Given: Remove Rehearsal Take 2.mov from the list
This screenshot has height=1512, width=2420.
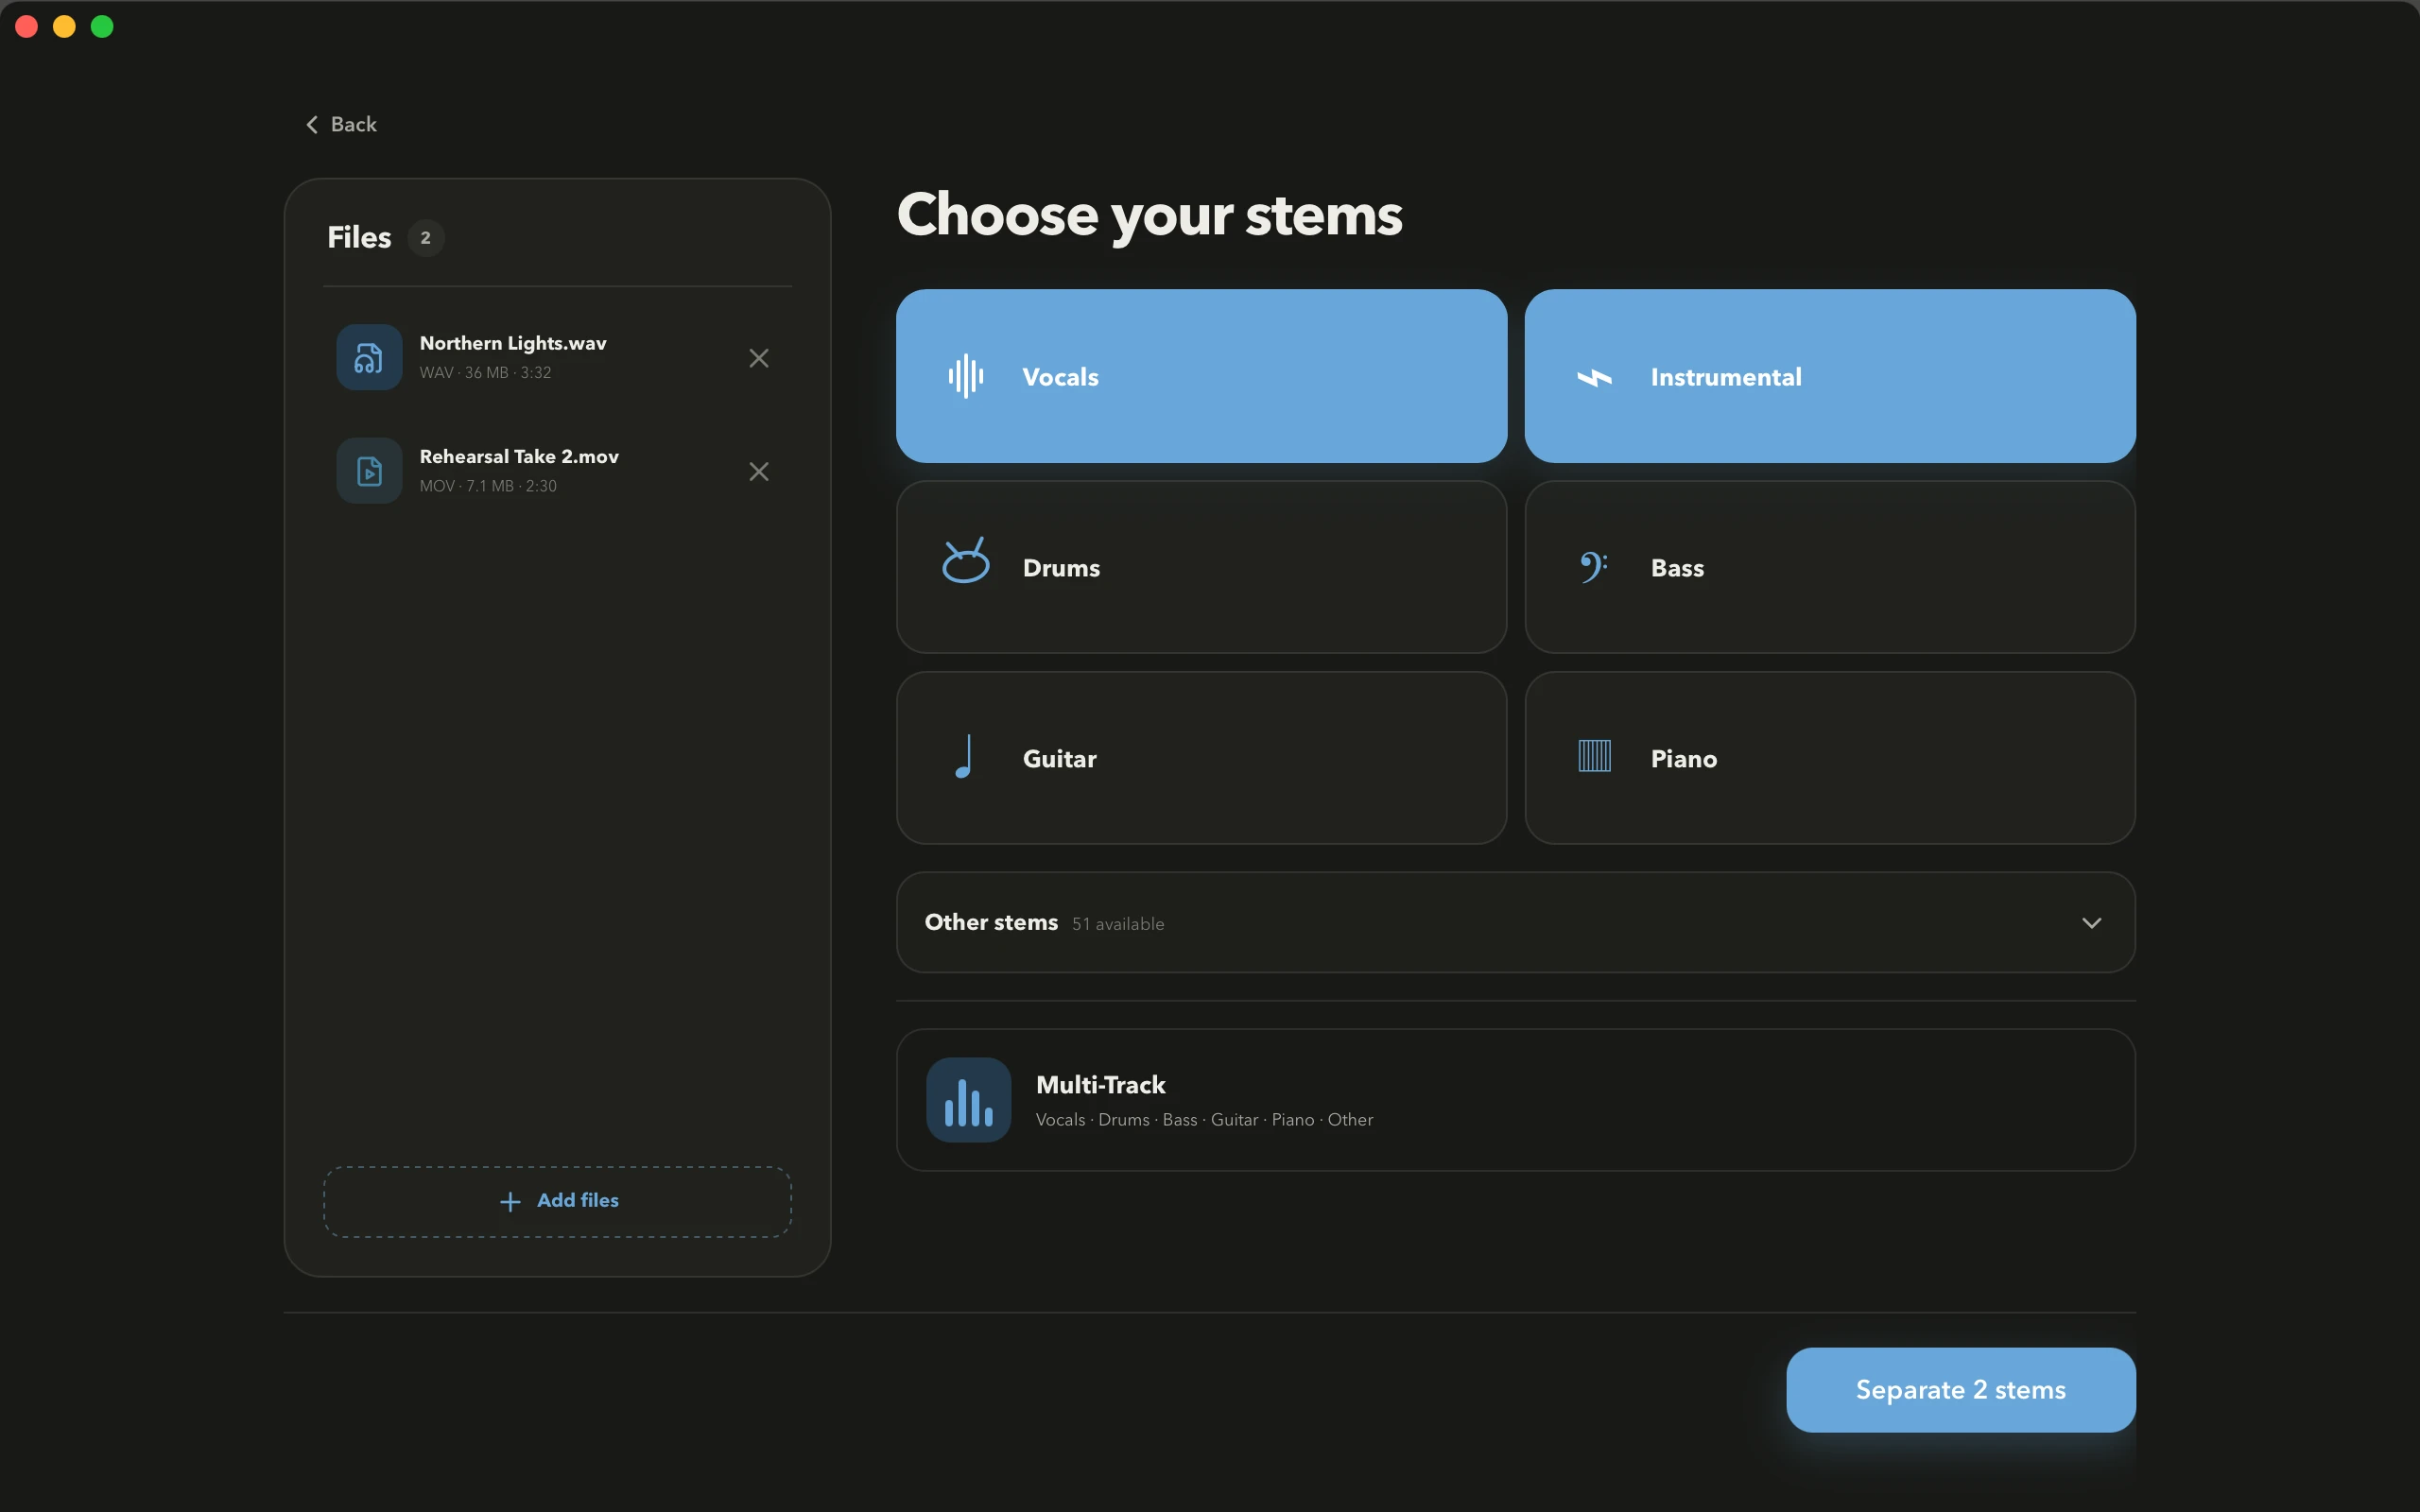Looking at the screenshot, I should pos(759,471).
